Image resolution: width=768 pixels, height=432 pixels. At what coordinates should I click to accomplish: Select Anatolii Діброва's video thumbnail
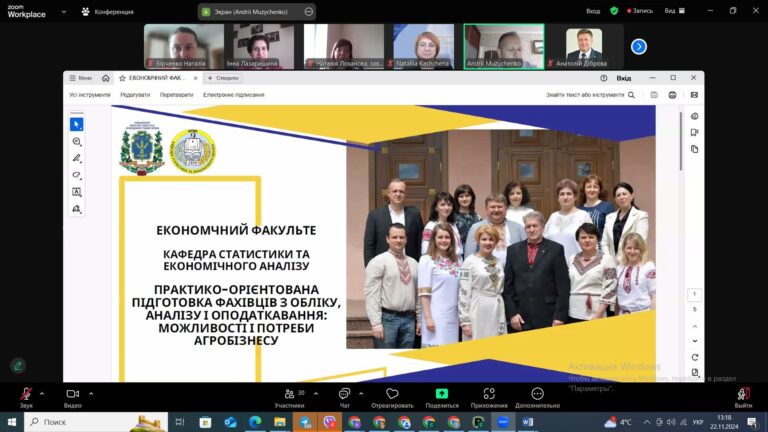pyautogui.click(x=584, y=46)
